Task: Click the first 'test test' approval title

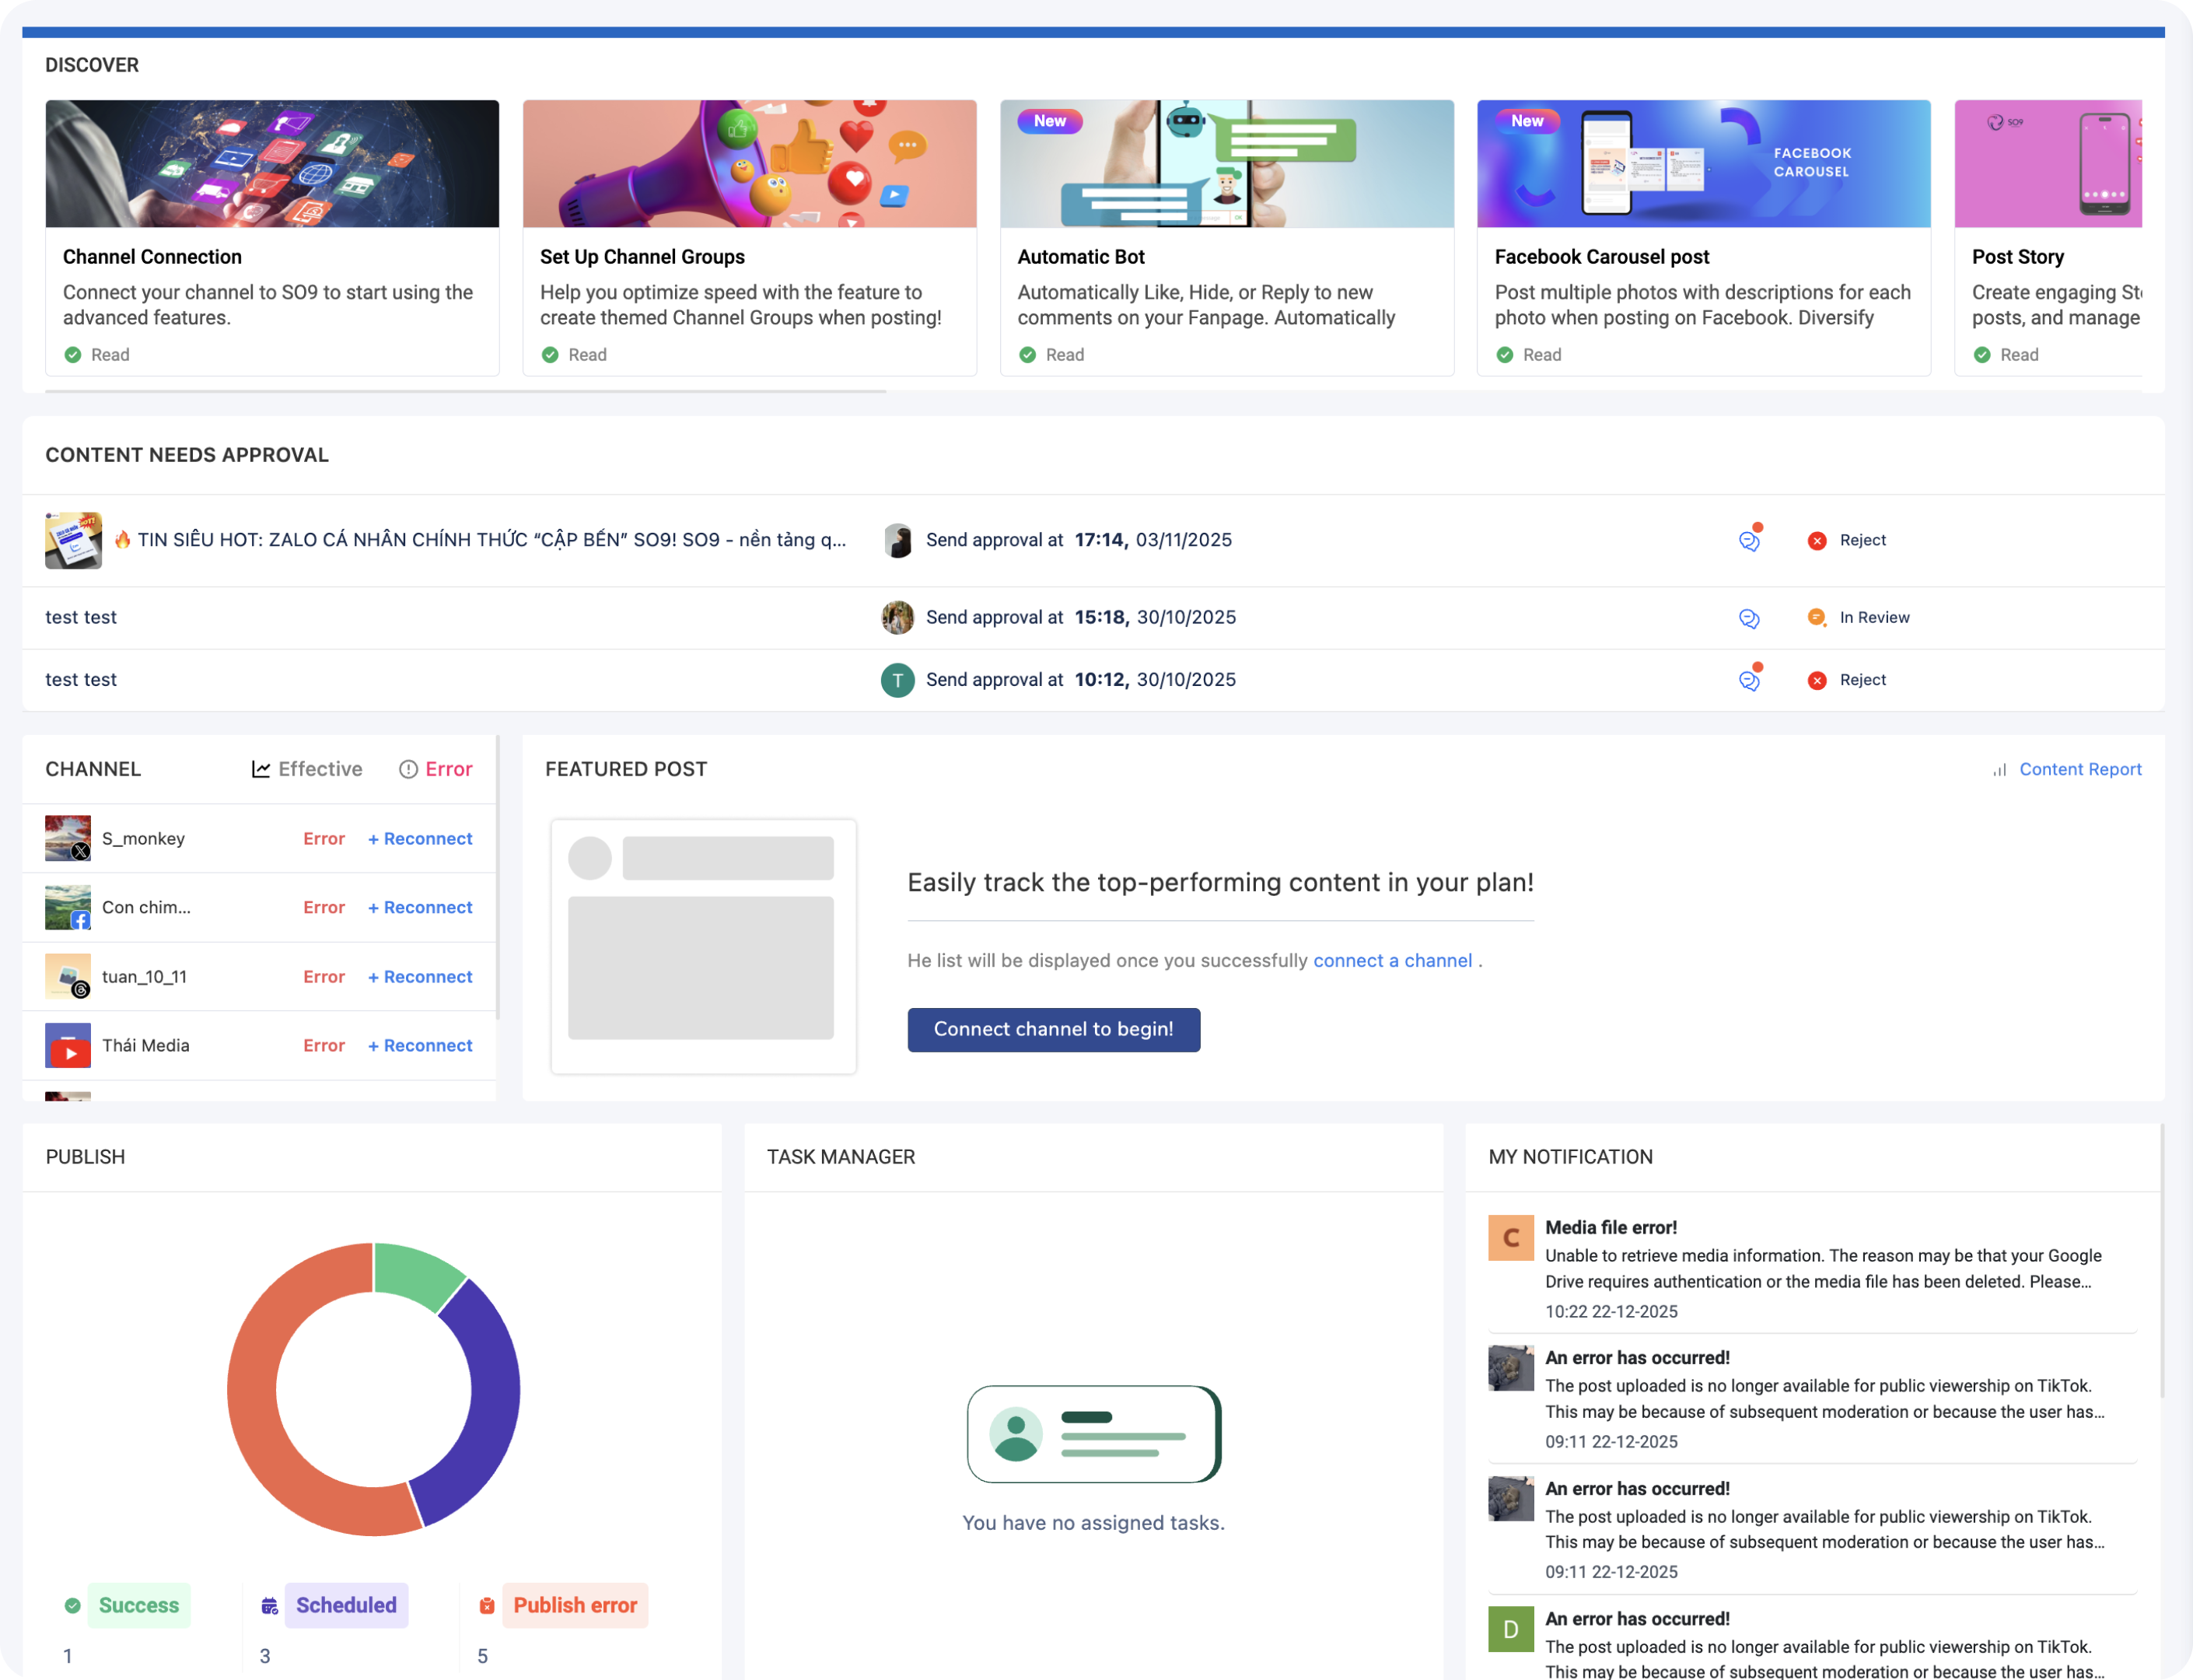Action: [x=81, y=618]
